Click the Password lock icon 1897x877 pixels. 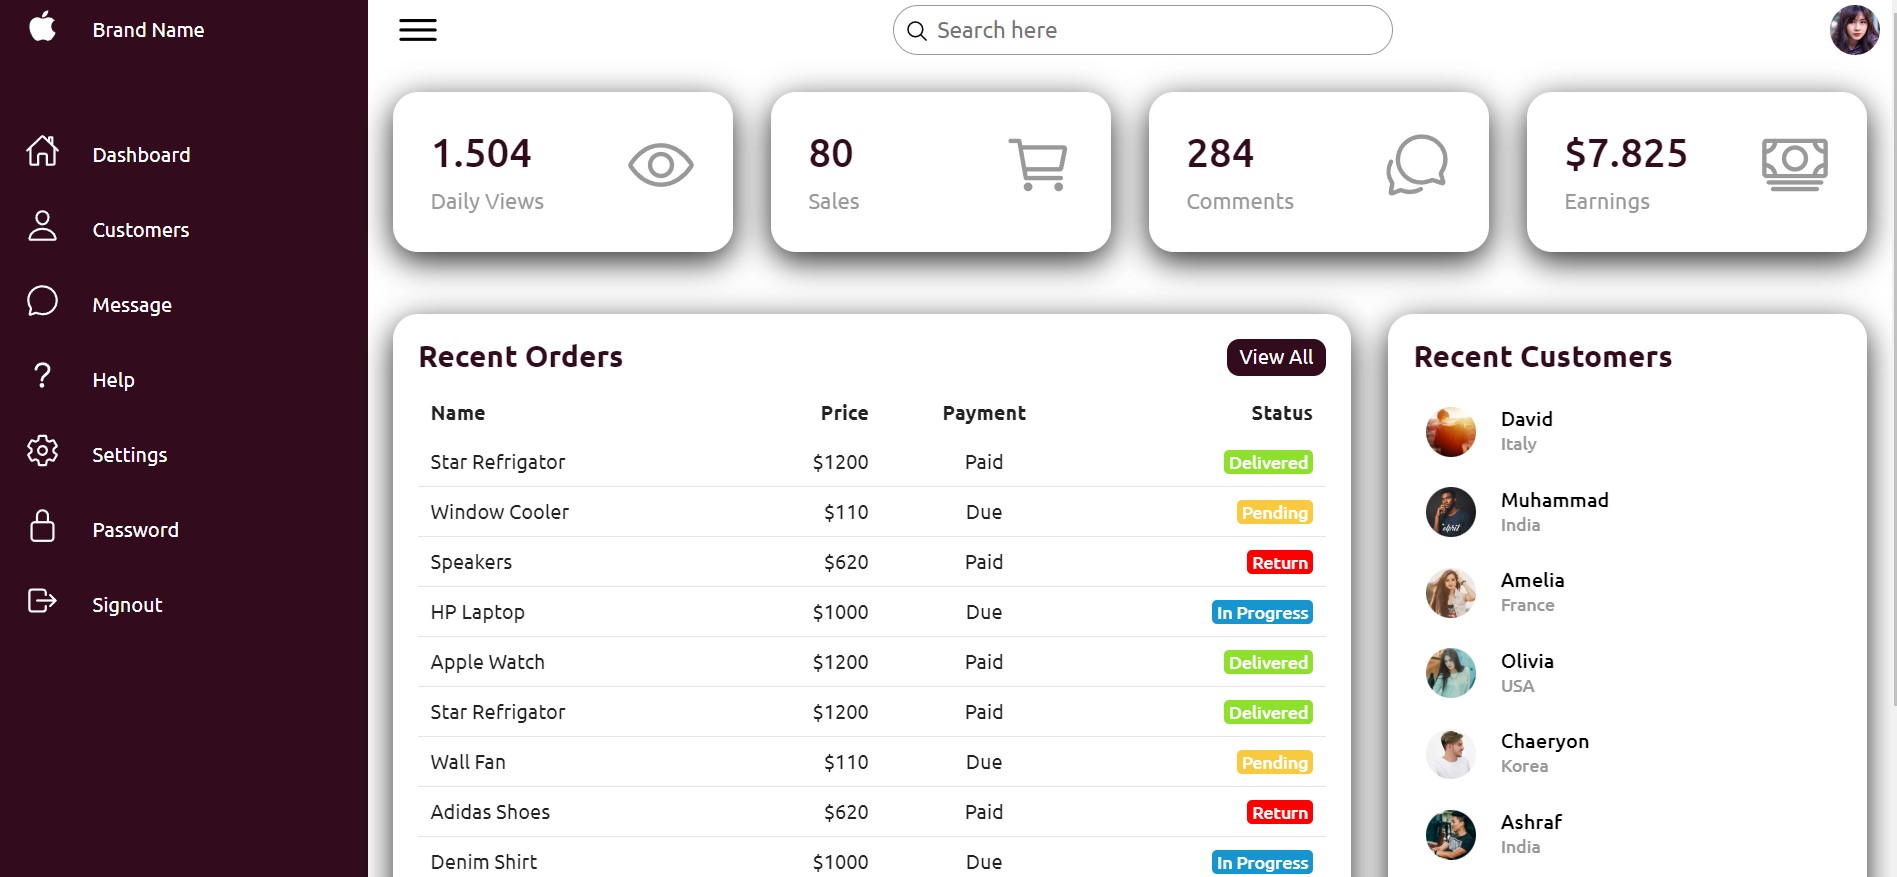[42, 526]
